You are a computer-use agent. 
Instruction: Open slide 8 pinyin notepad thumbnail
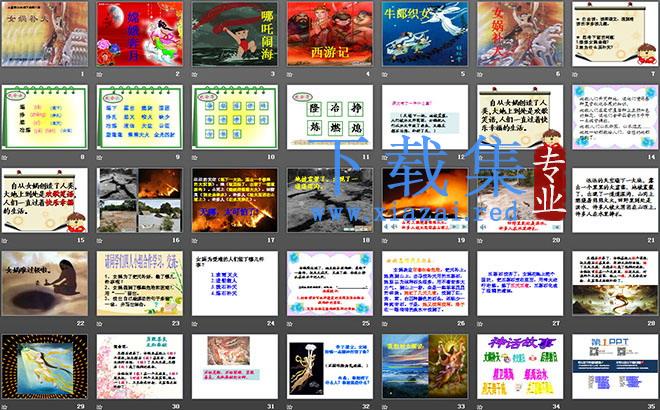pos(45,117)
